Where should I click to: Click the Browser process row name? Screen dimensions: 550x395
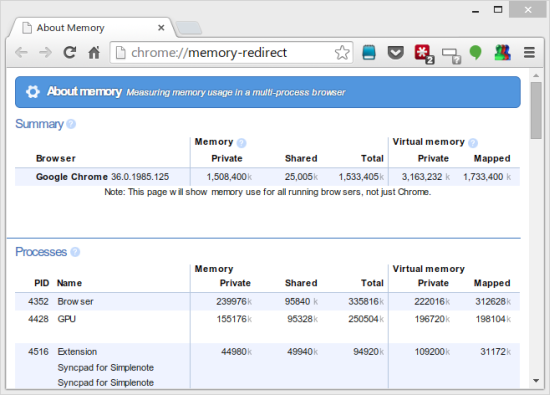pyautogui.click(x=75, y=301)
